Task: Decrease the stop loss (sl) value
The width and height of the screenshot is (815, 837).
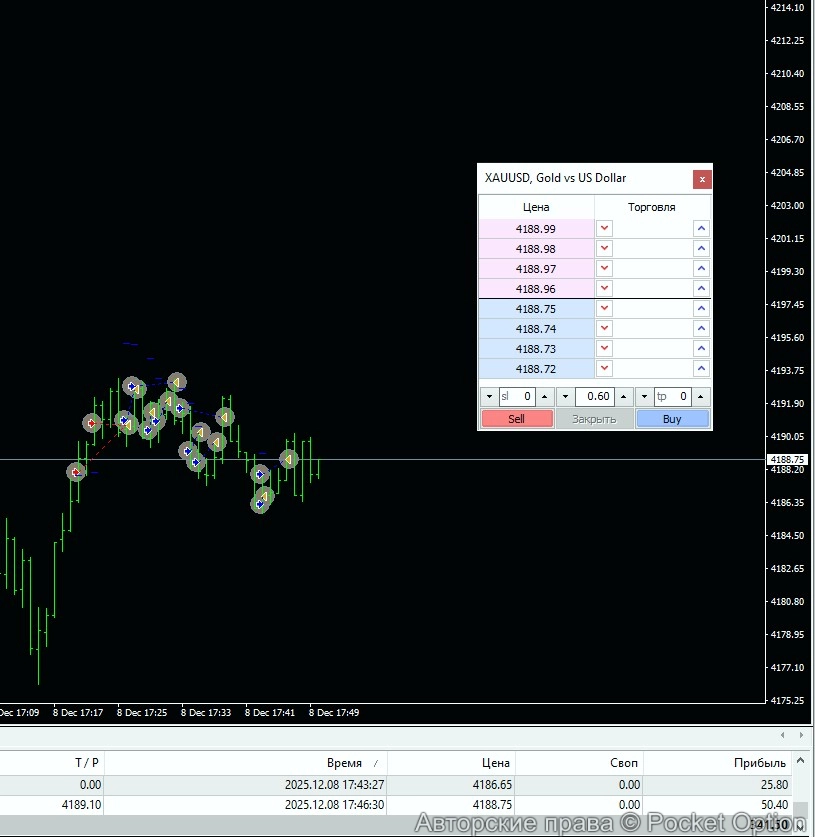Action: click(489, 396)
